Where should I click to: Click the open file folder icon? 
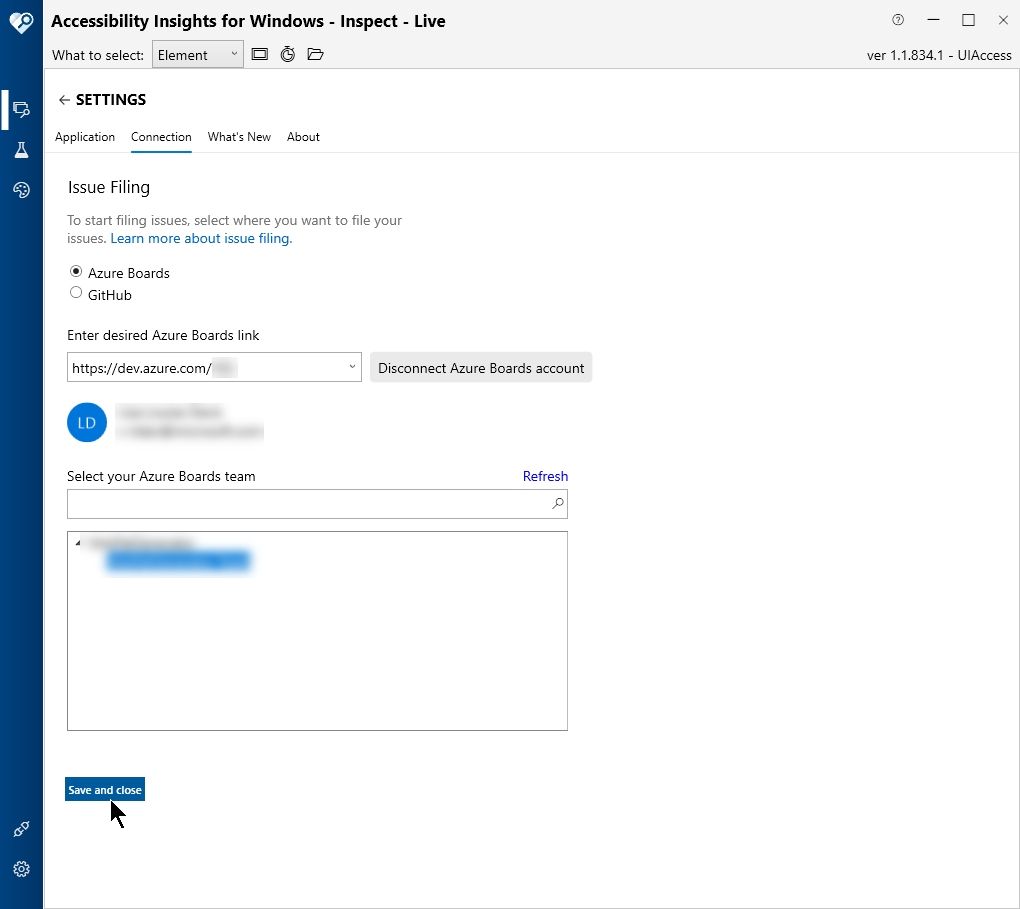[x=315, y=54]
